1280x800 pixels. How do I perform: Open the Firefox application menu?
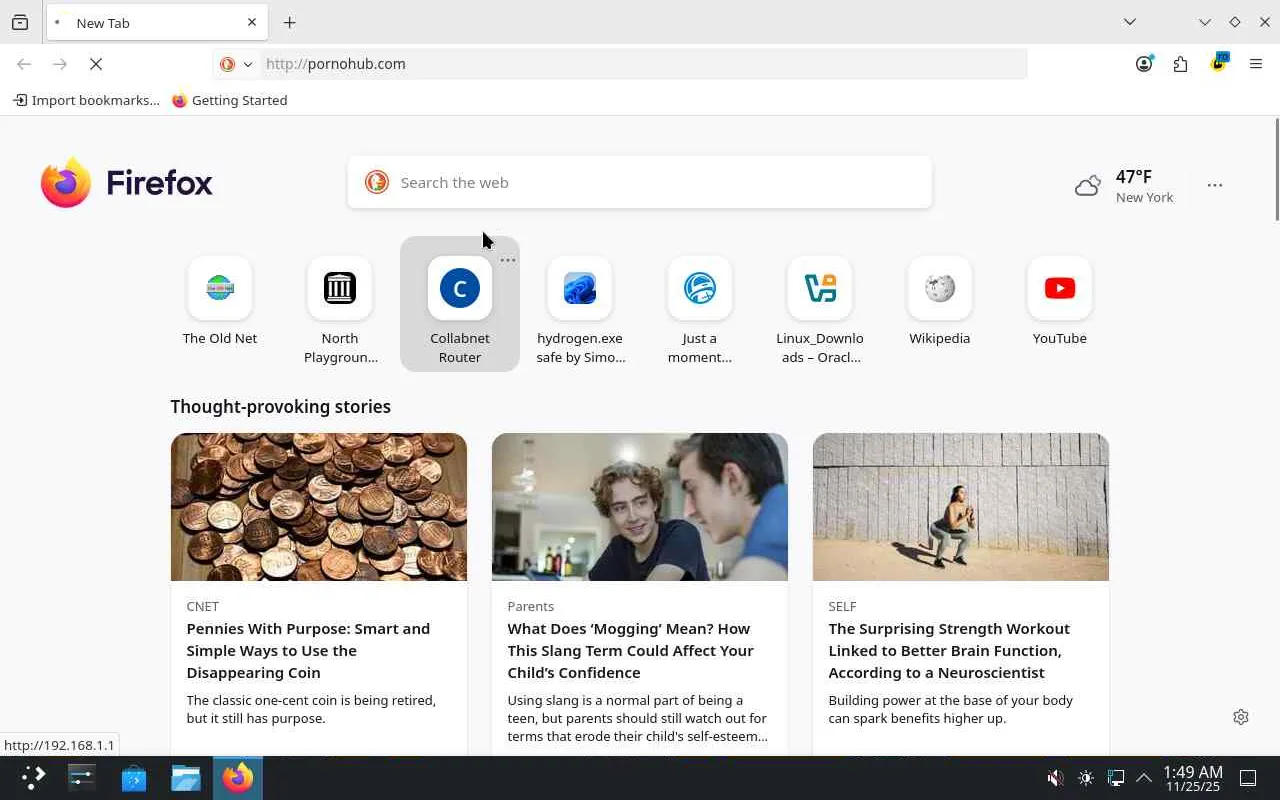click(1256, 64)
